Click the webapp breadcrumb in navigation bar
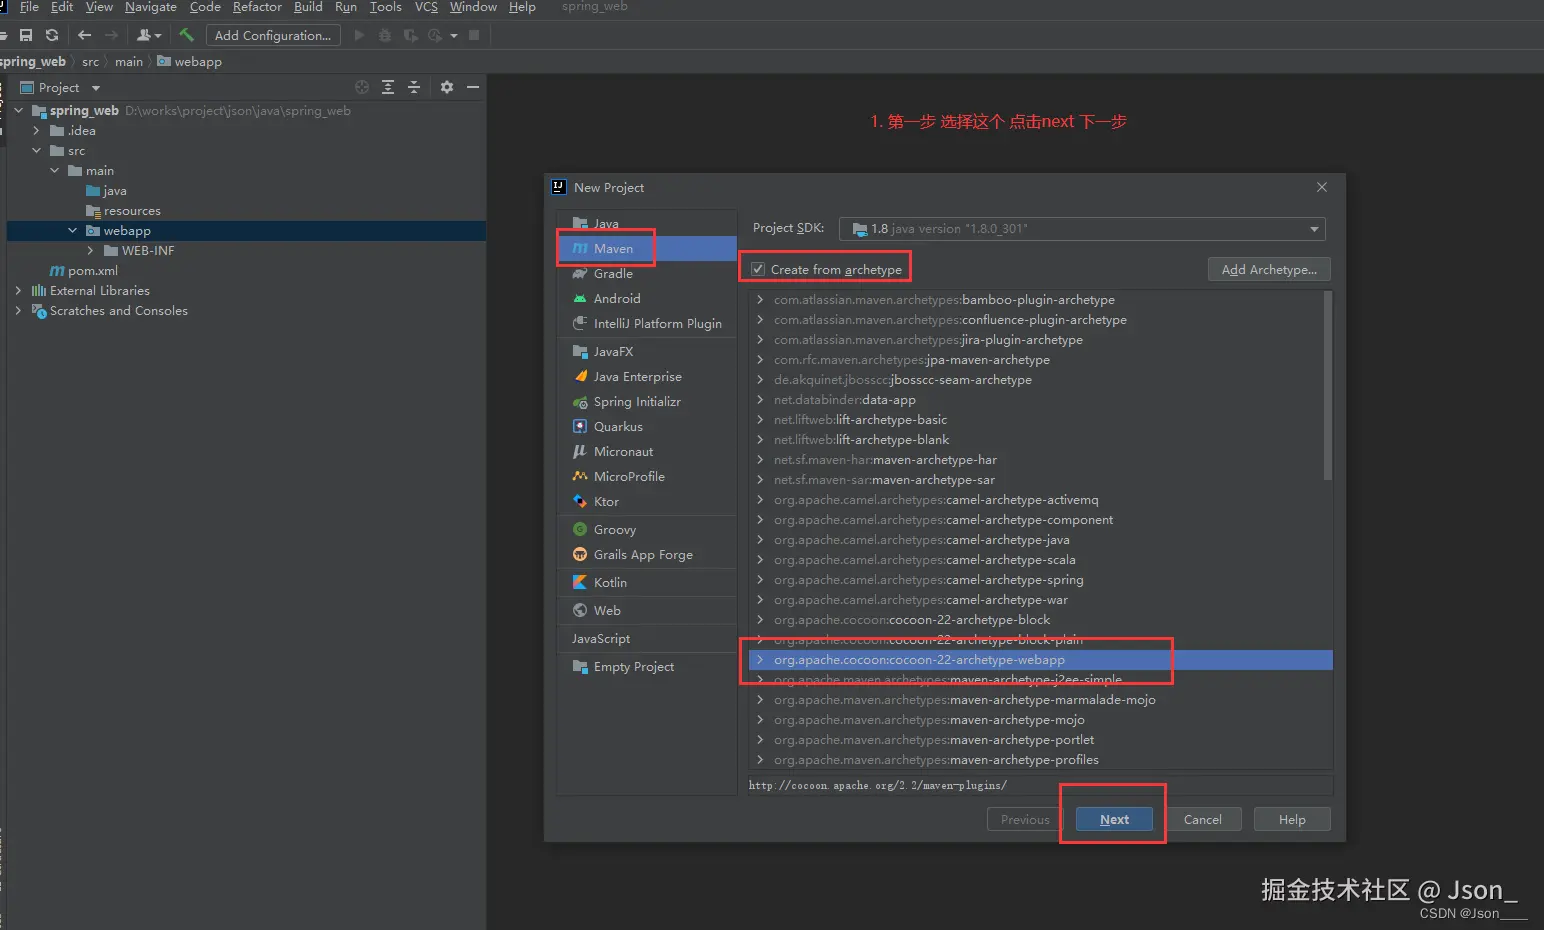The height and width of the screenshot is (930, 1544). pyautogui.click(x=190, y=61)
